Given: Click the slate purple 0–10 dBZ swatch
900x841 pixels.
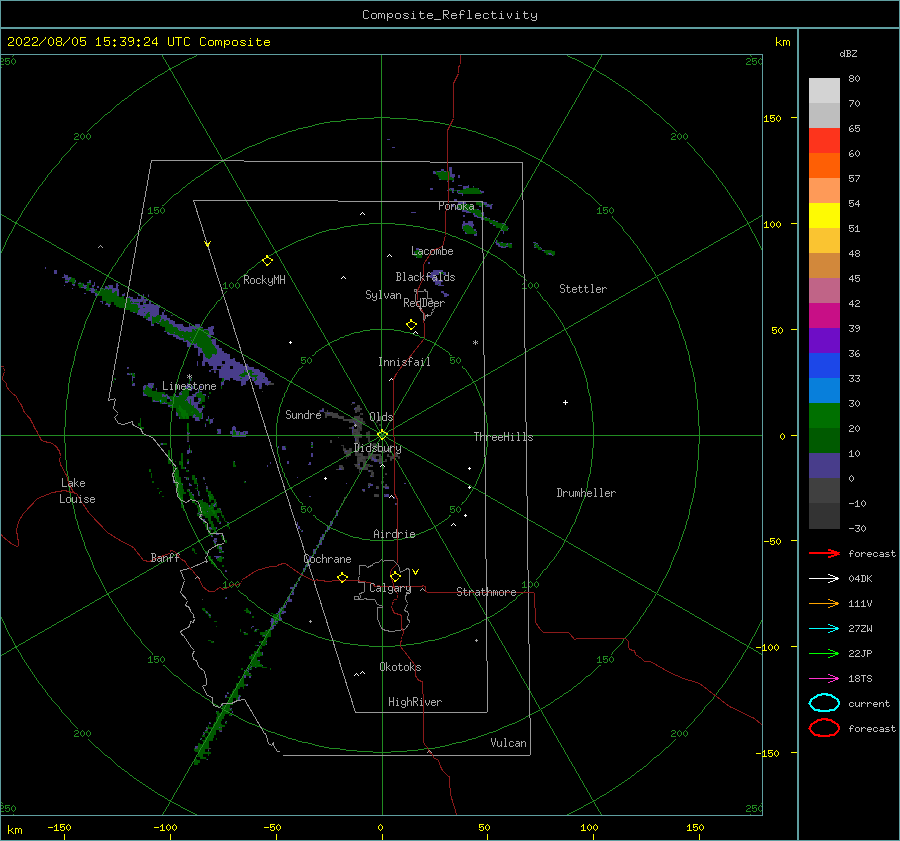Looking at the screenshot, I should (824, 466).
